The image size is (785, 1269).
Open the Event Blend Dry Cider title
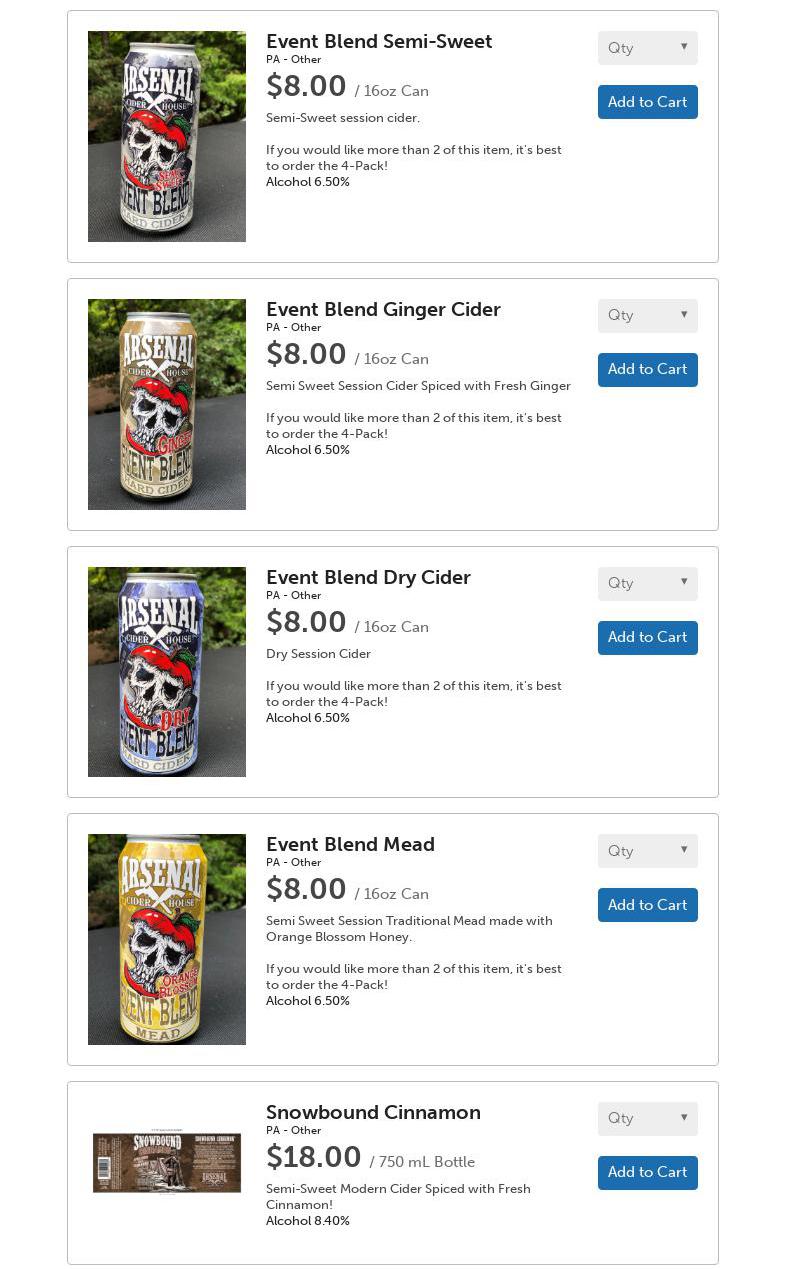[368, 578]
